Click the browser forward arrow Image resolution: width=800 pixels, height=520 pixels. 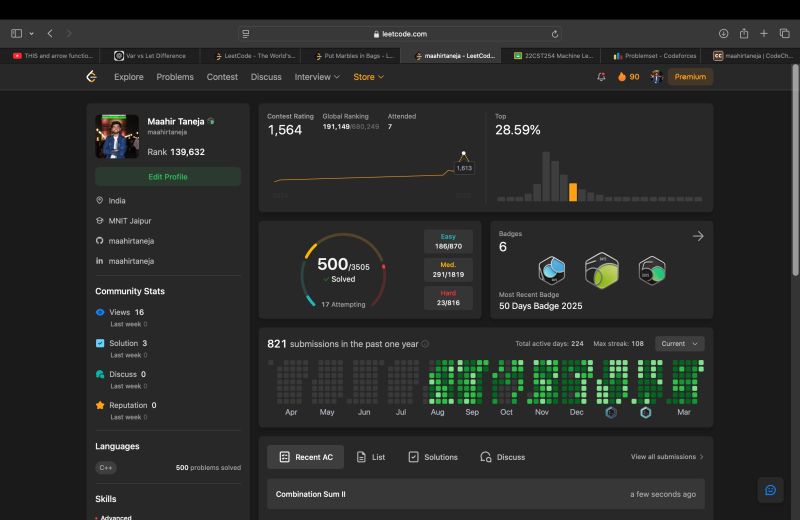[x=69, y=34]
